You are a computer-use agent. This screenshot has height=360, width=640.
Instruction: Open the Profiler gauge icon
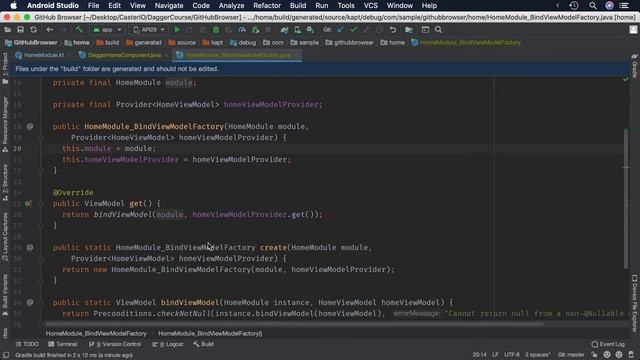tap(242, 30)
